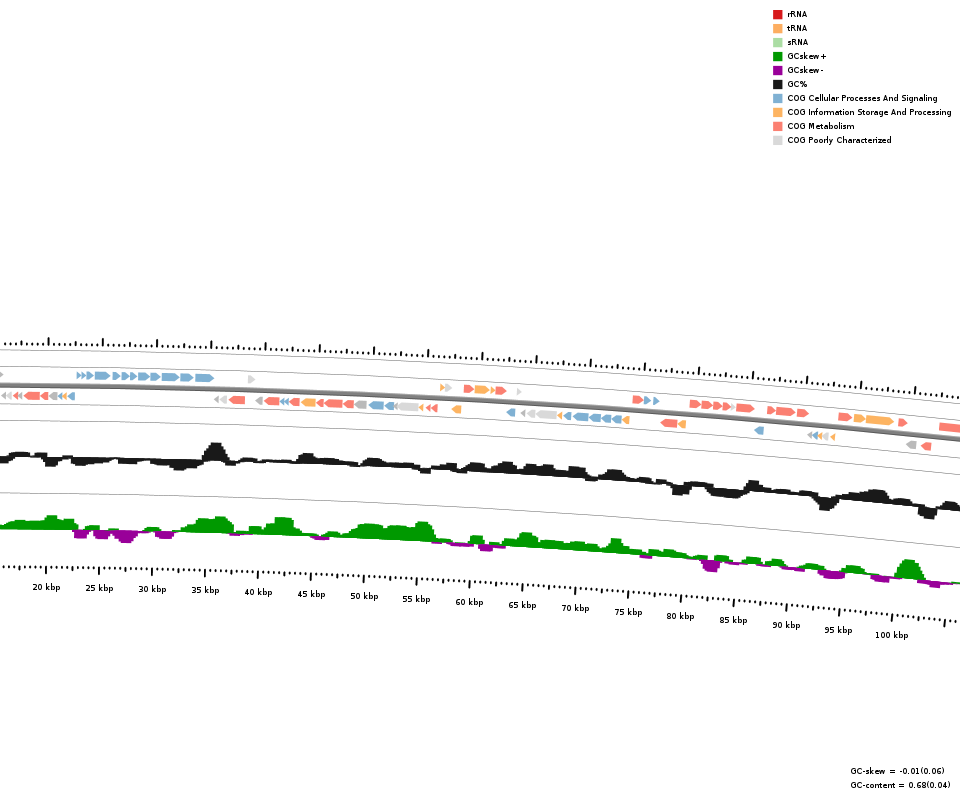Click the 65 kbp scale label

point(522,605)
